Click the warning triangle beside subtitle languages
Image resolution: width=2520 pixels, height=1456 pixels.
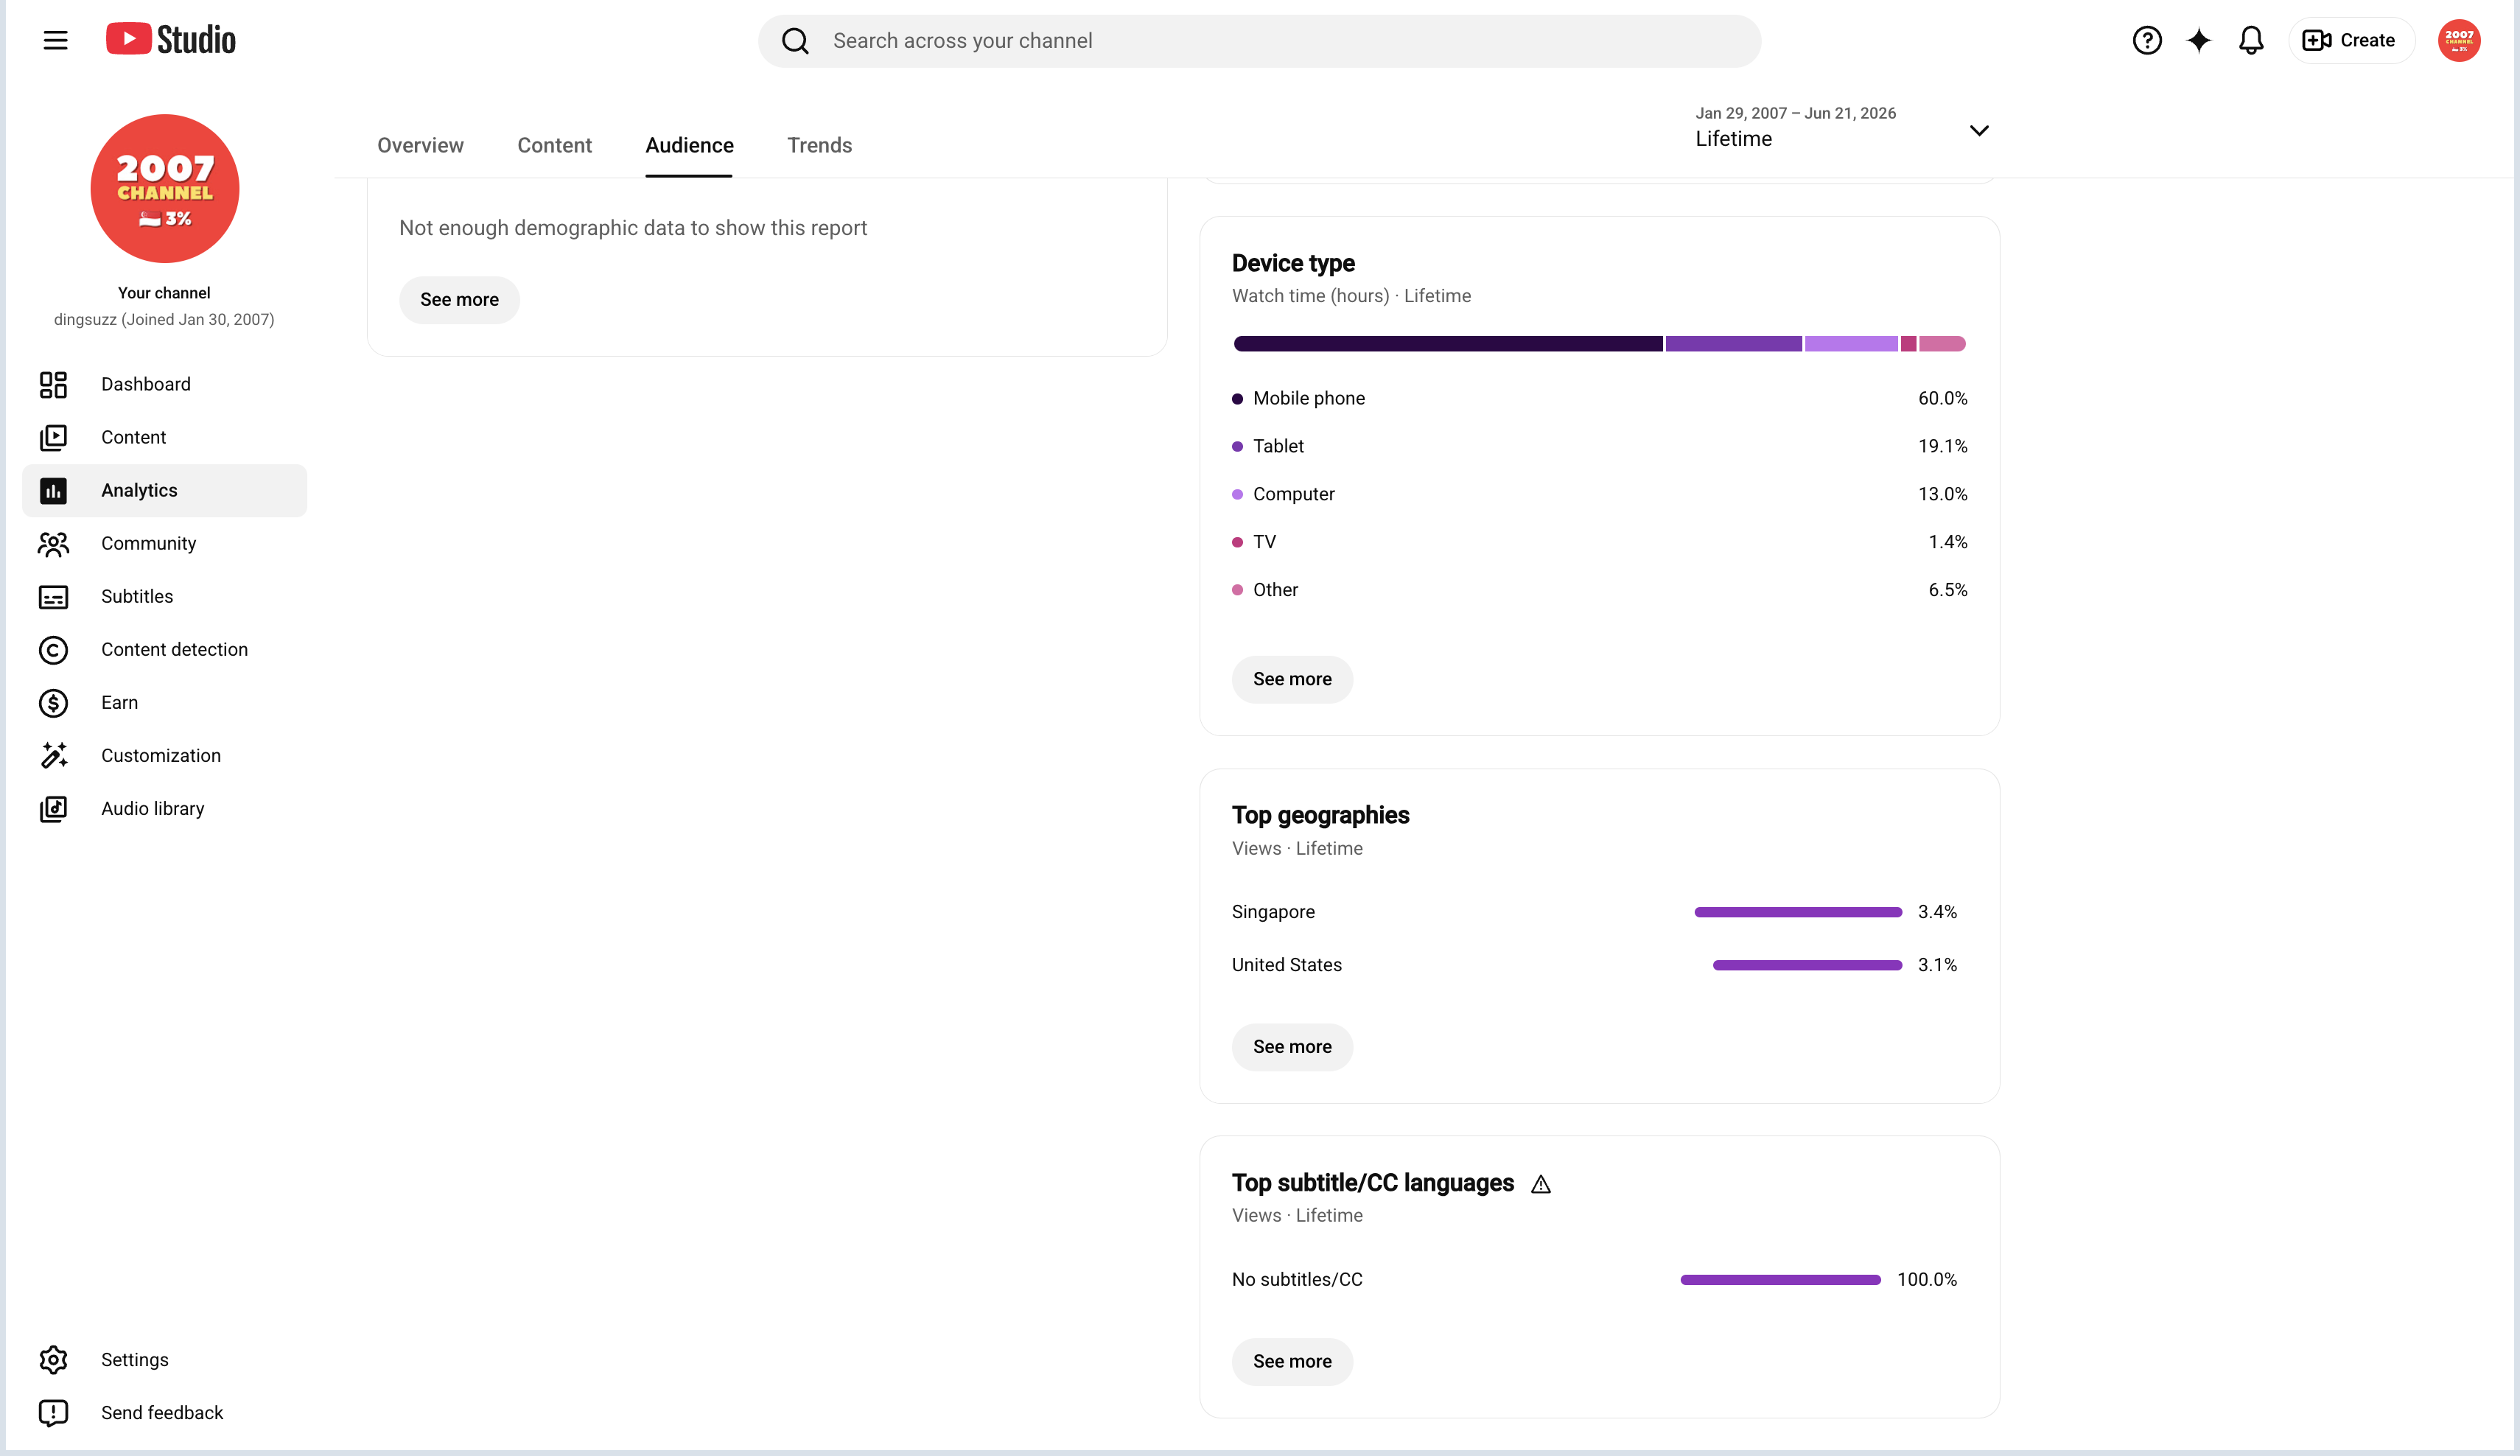(1541, 1184)
